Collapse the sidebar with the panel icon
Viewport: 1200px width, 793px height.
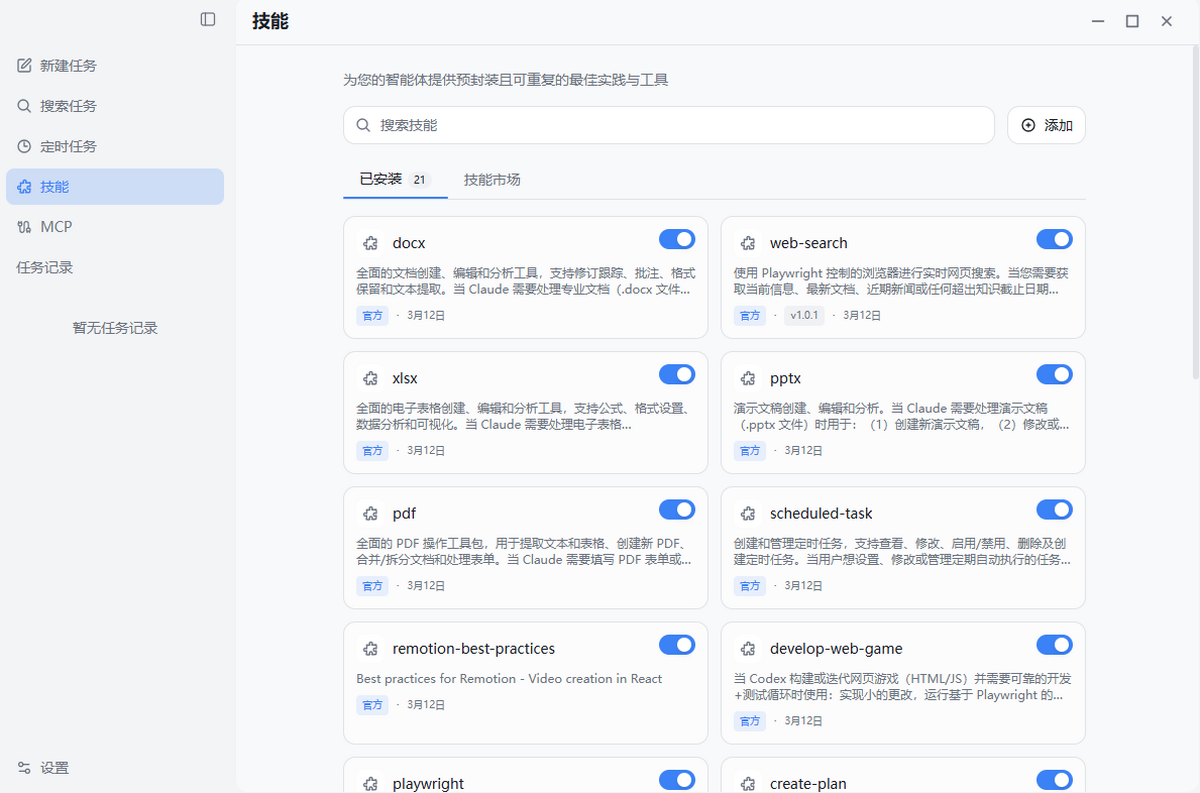(208, 19)
